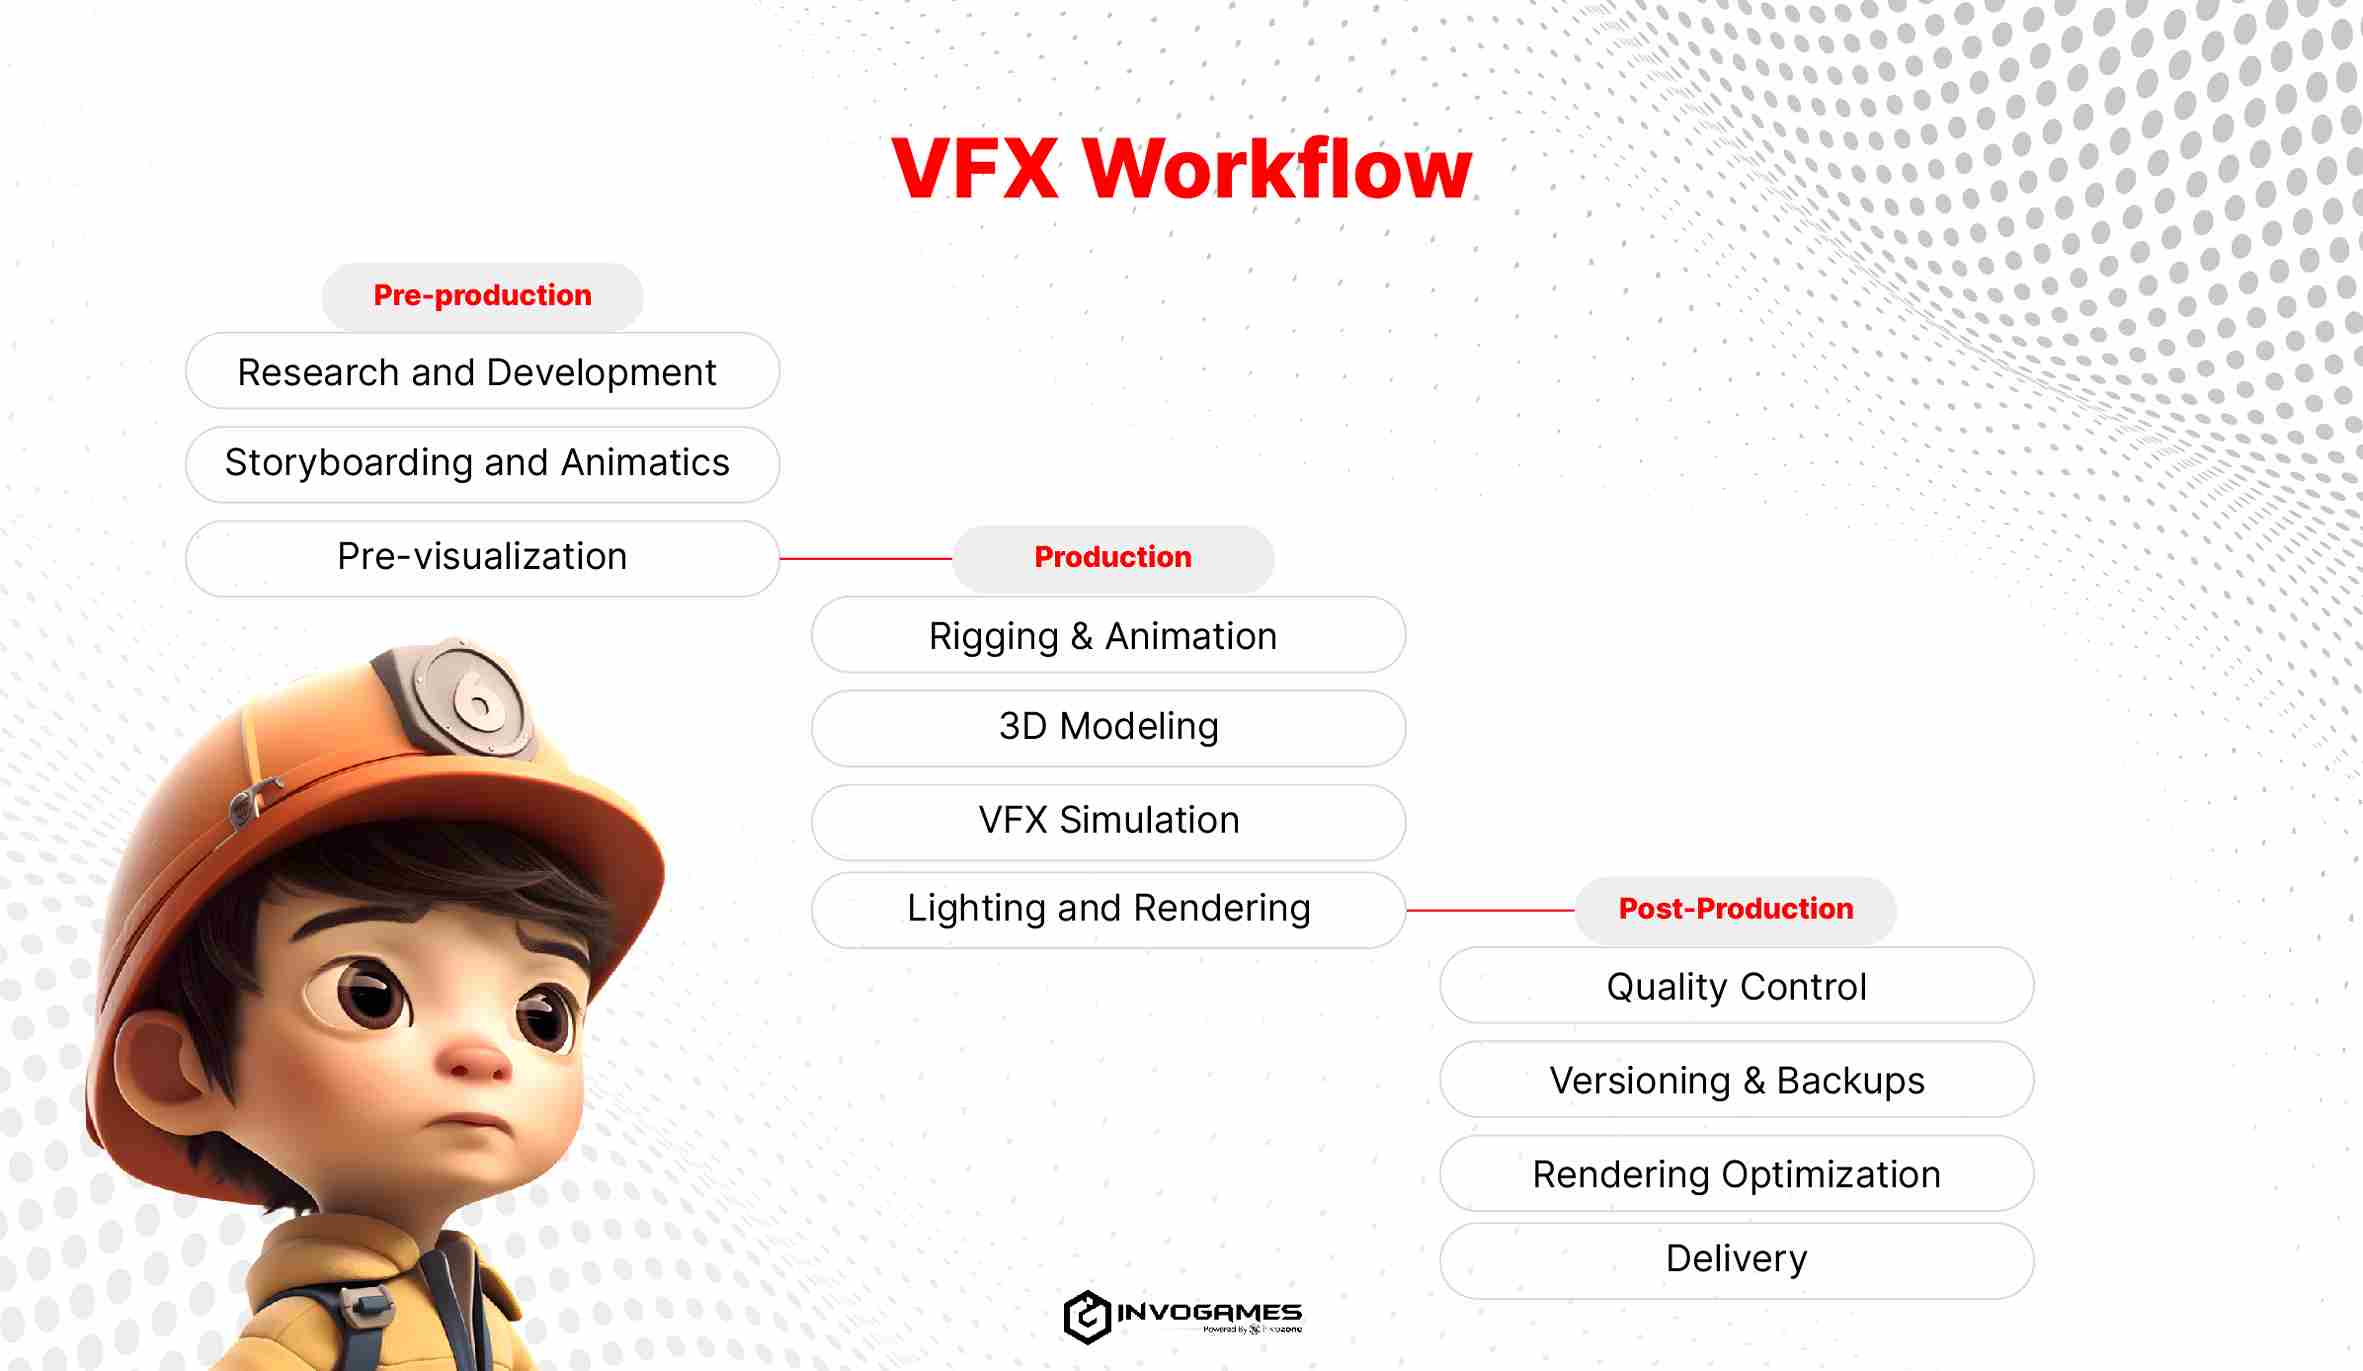The width and height of the screenshot is (2363, 1371).
Task: Click the dotted background pattern area
Action: (2121, 245)
